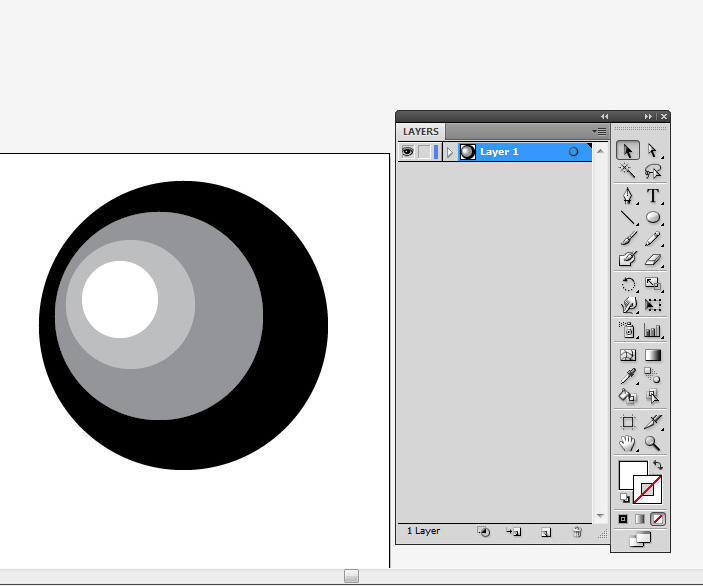Image resolution: width=703 pixels, height=586 pixels.
Task: Choose the Magic Wand tool
Action: tap(628, 173)
